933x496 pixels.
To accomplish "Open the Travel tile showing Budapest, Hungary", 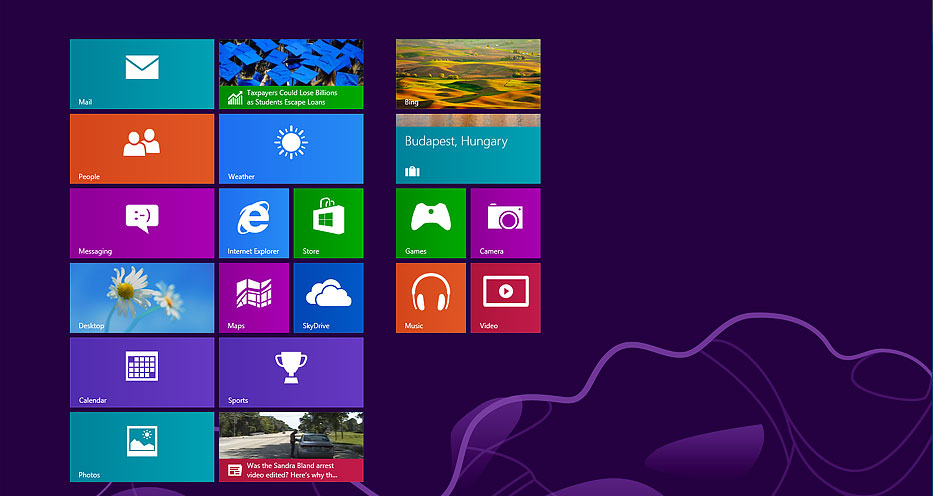I will click(x=468, y=149).
